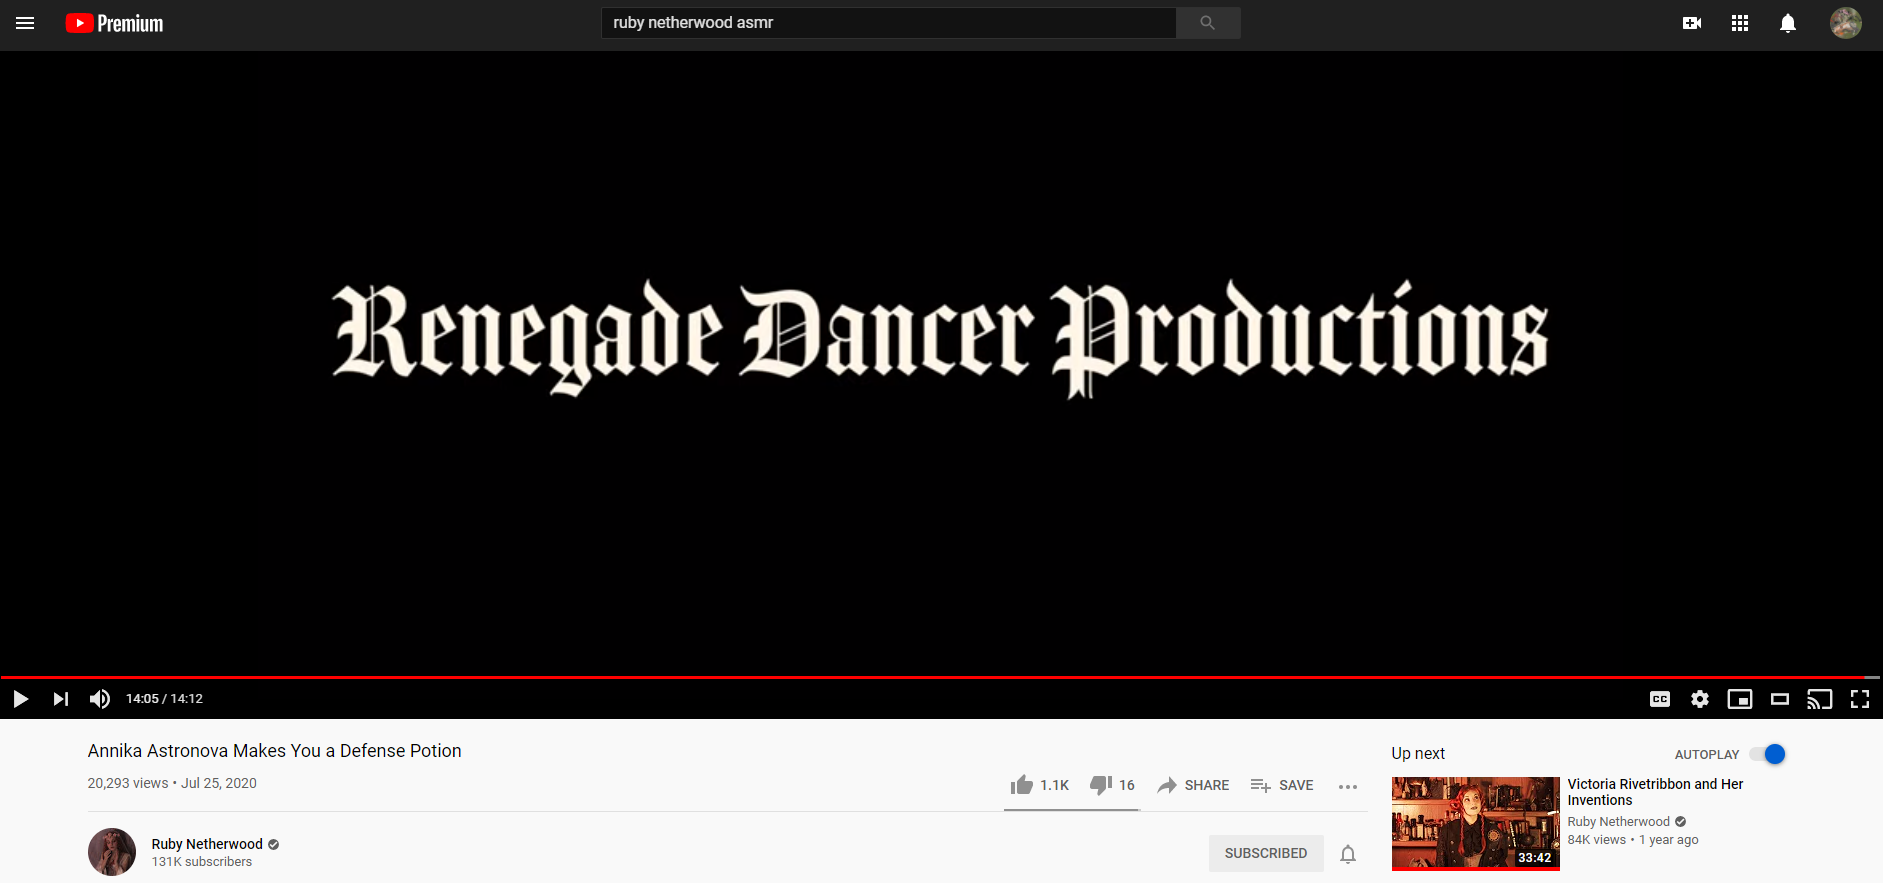Skip to the next video
This screenshot has height=883, width=1883.
pos(61,699)
